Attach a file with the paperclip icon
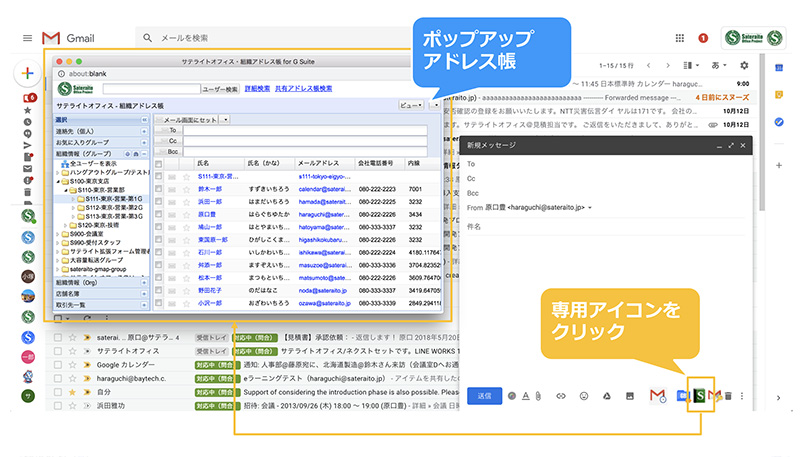This screenshot has height=457, width=800. 538,396
